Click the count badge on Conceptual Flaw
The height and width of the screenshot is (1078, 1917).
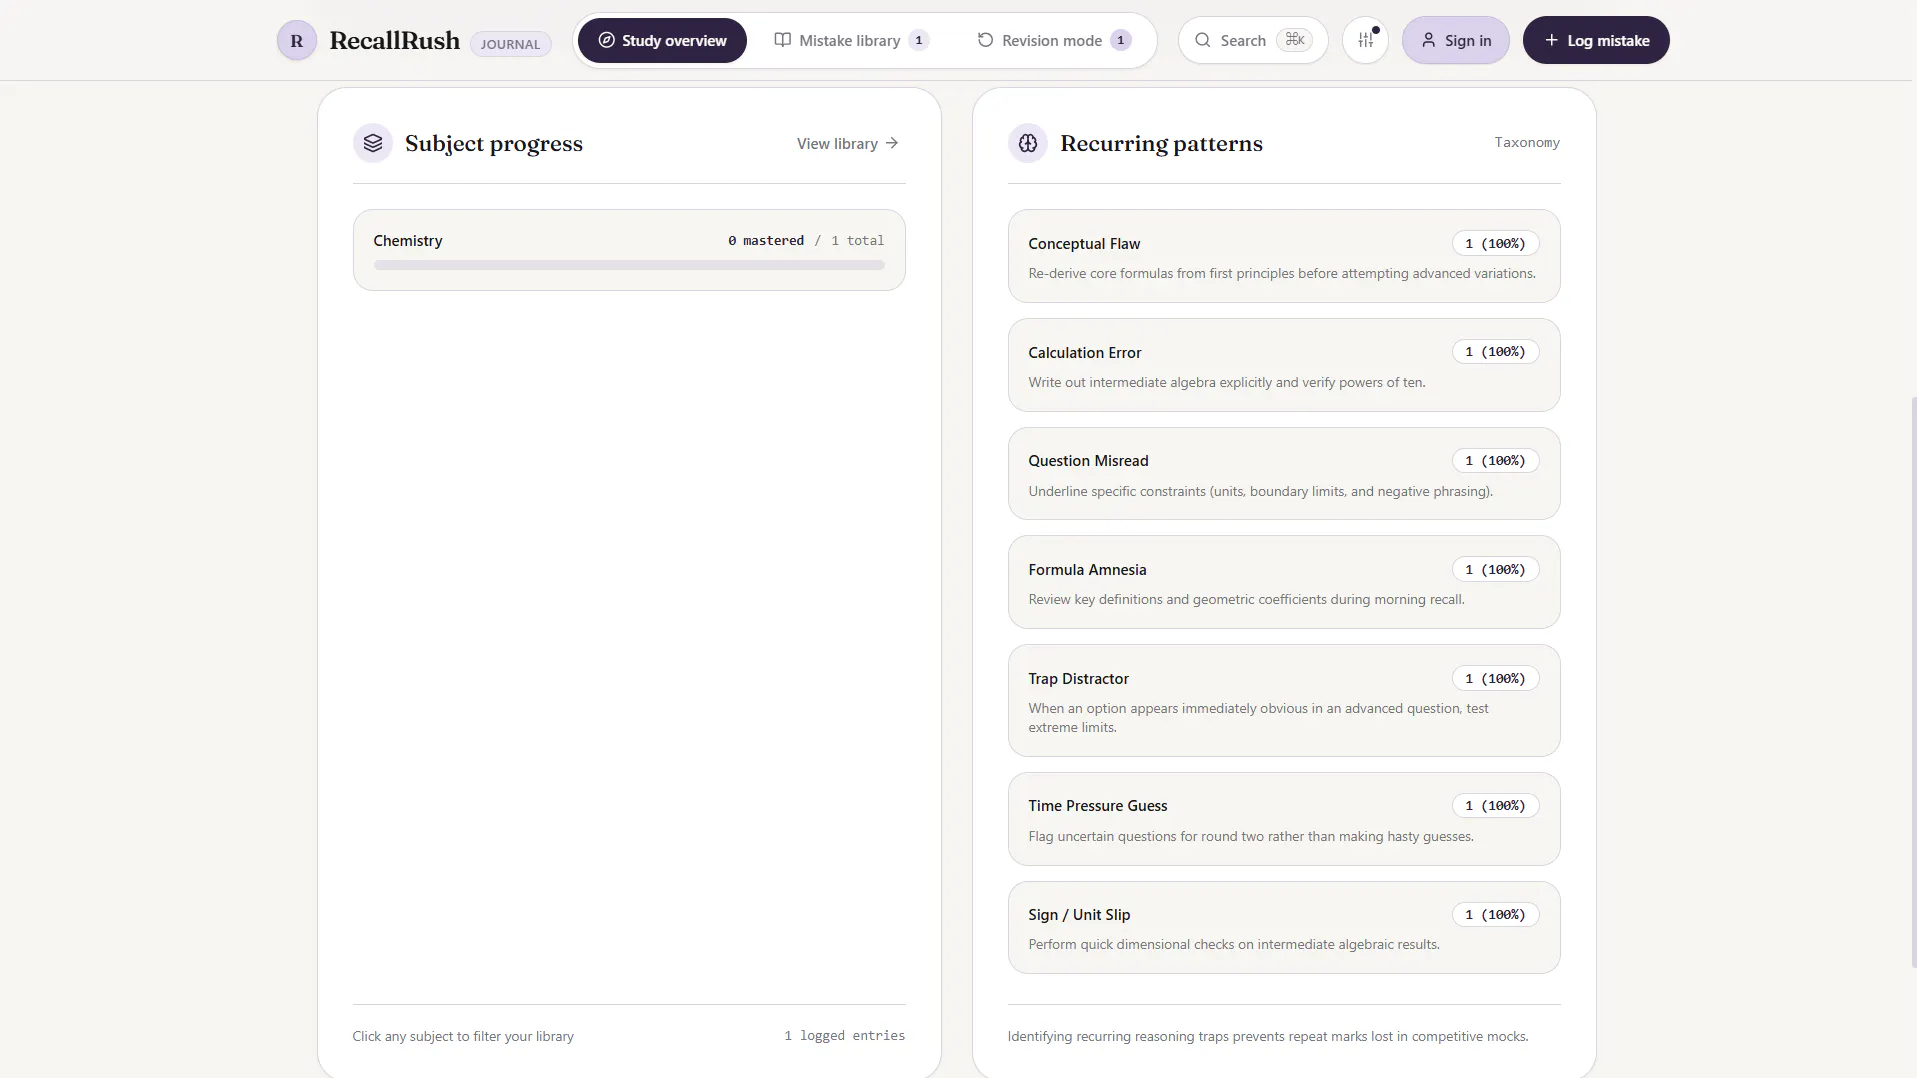1495,244
